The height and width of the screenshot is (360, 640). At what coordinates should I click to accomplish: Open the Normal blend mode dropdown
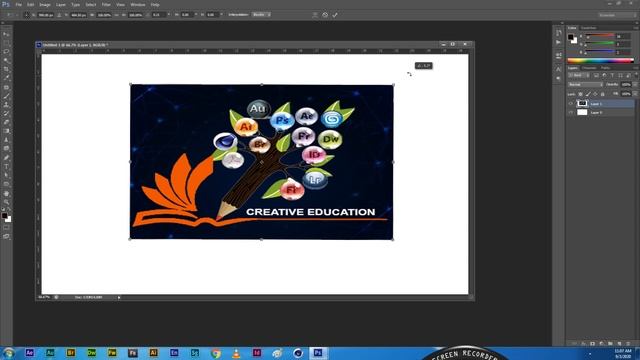(x=585, y=84)
